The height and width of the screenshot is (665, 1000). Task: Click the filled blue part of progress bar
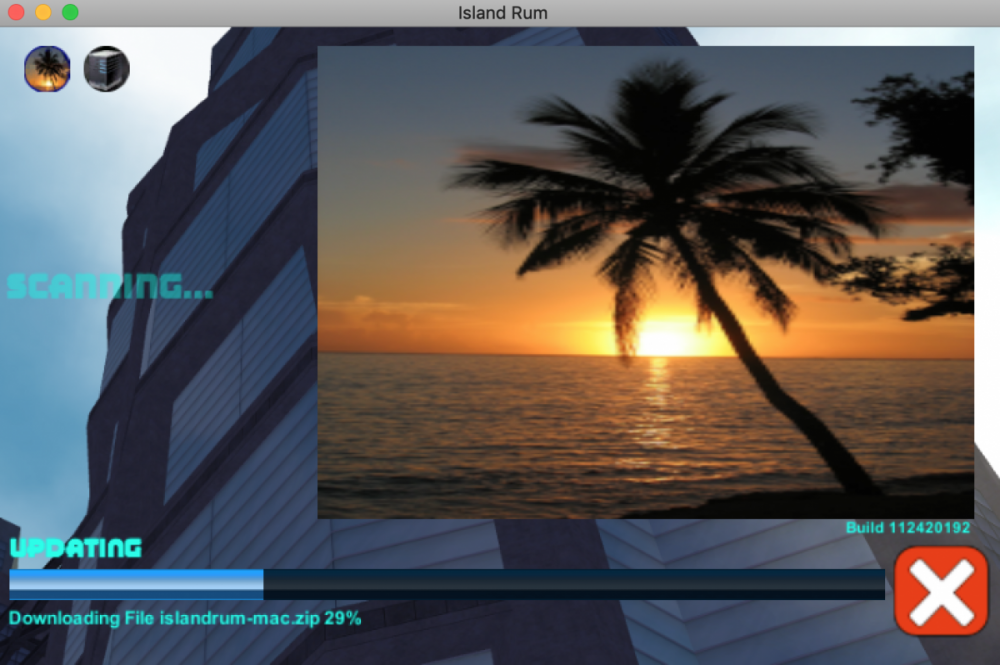pyautogui.click(x=136, y=584)
